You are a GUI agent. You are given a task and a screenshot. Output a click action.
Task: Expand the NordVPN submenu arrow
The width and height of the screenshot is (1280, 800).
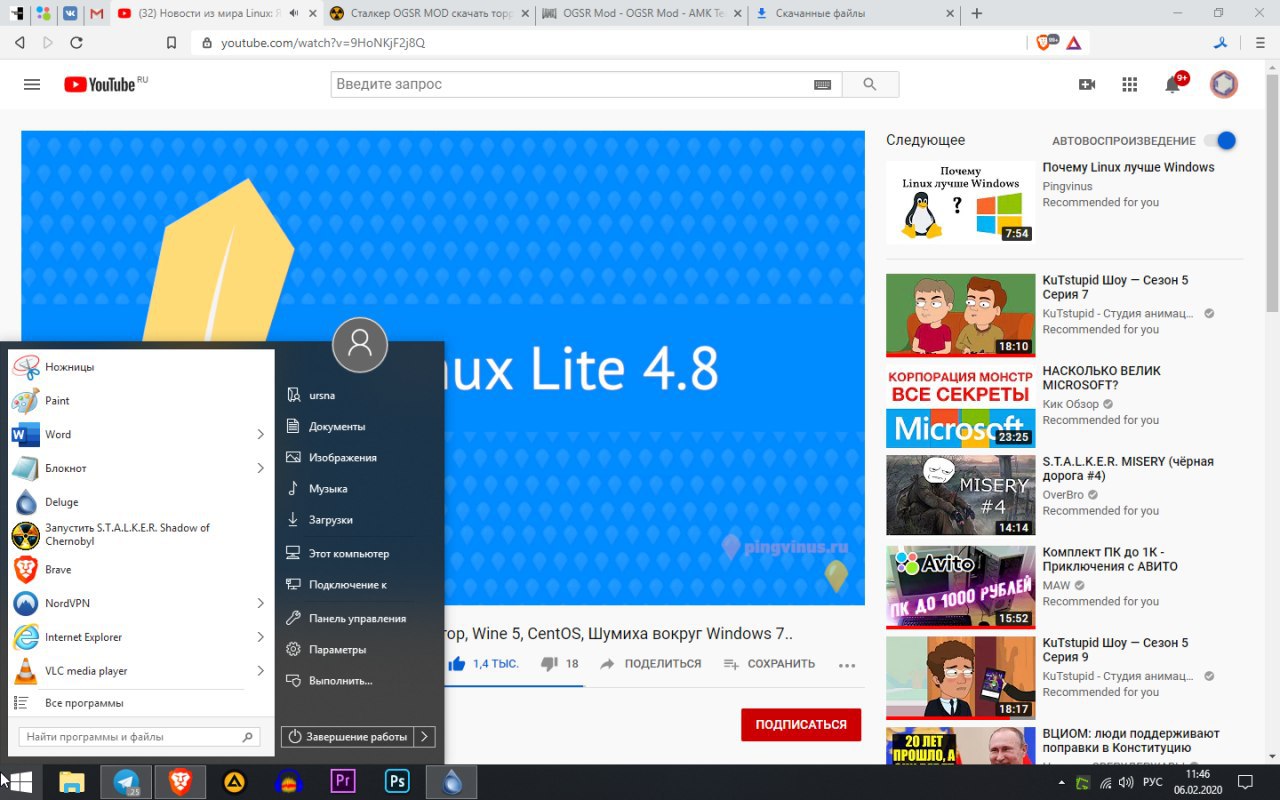pos(260,603)
